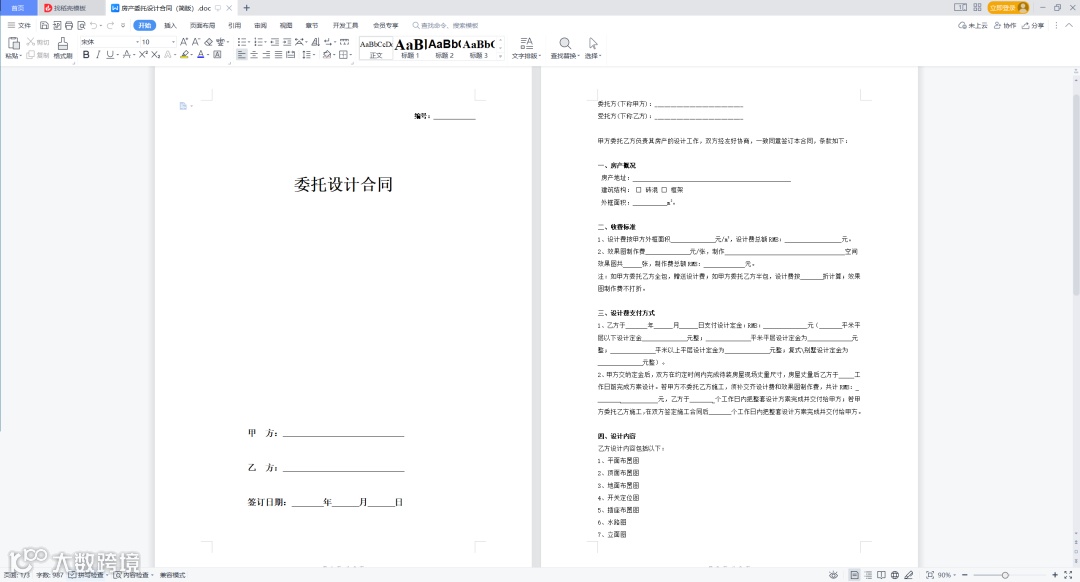This screenshot has height=582, width=1080.
Task: Click the Collaborate (协作) icon
Action: pos(997,25)
